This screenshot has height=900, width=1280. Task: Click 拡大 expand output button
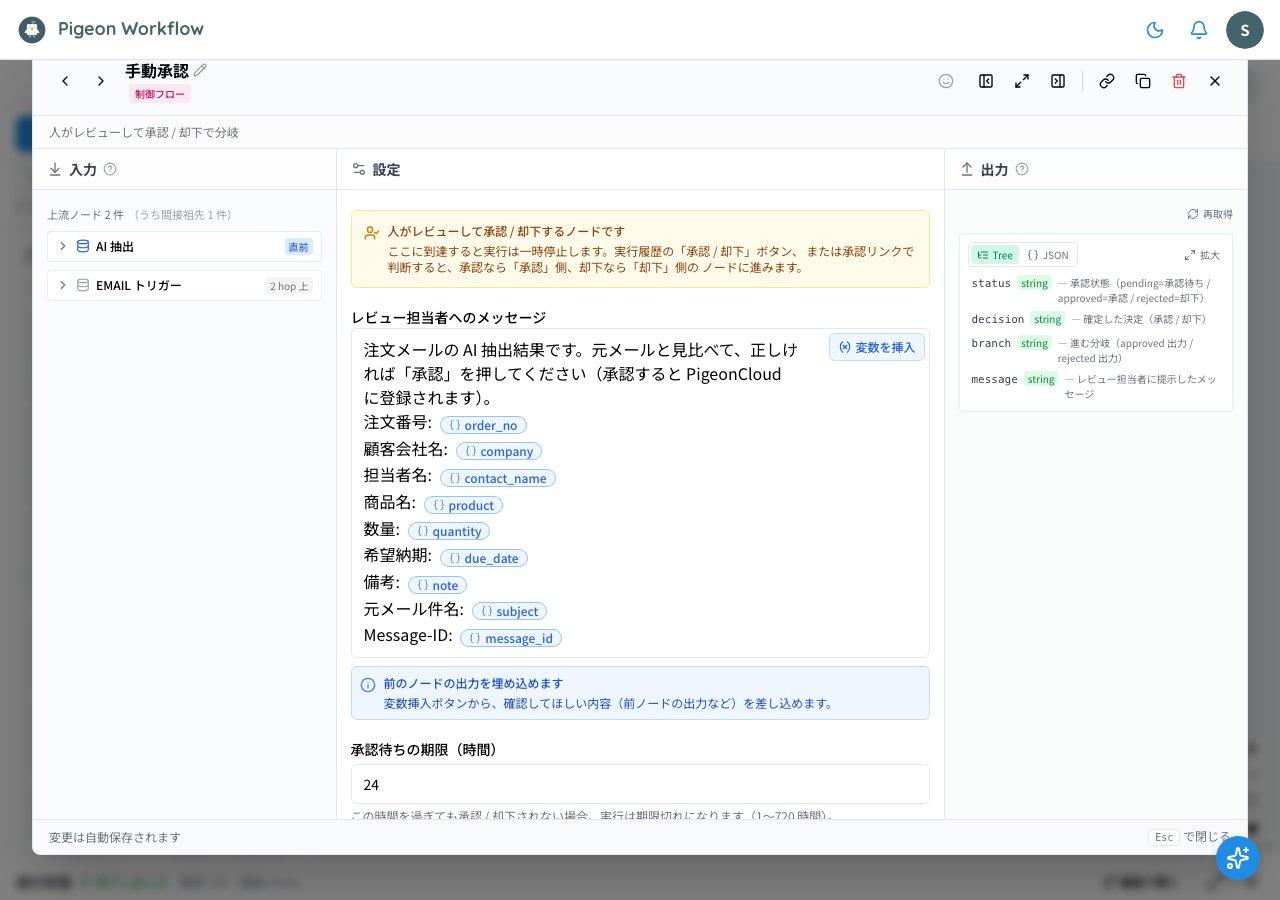(1202, 255)
